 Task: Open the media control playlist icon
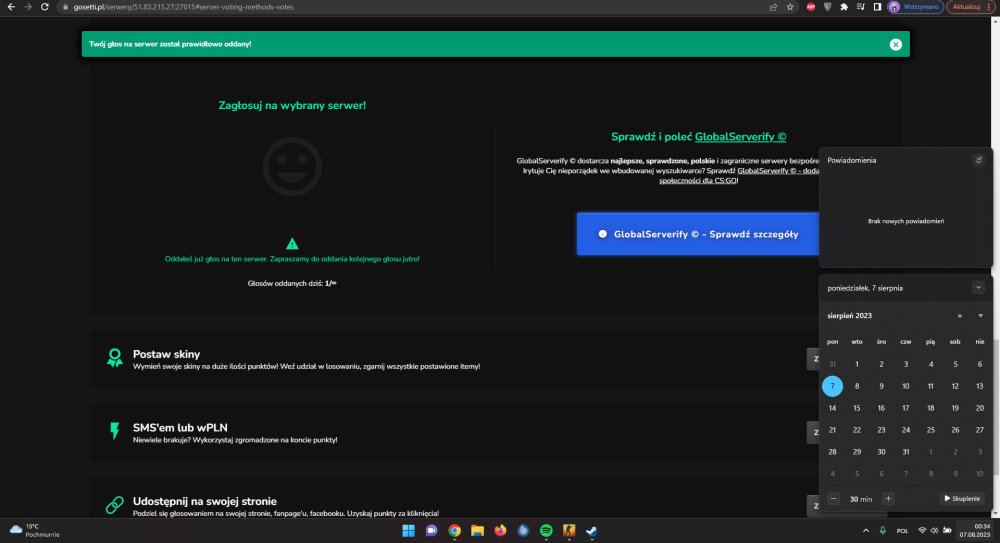[860, 7]
